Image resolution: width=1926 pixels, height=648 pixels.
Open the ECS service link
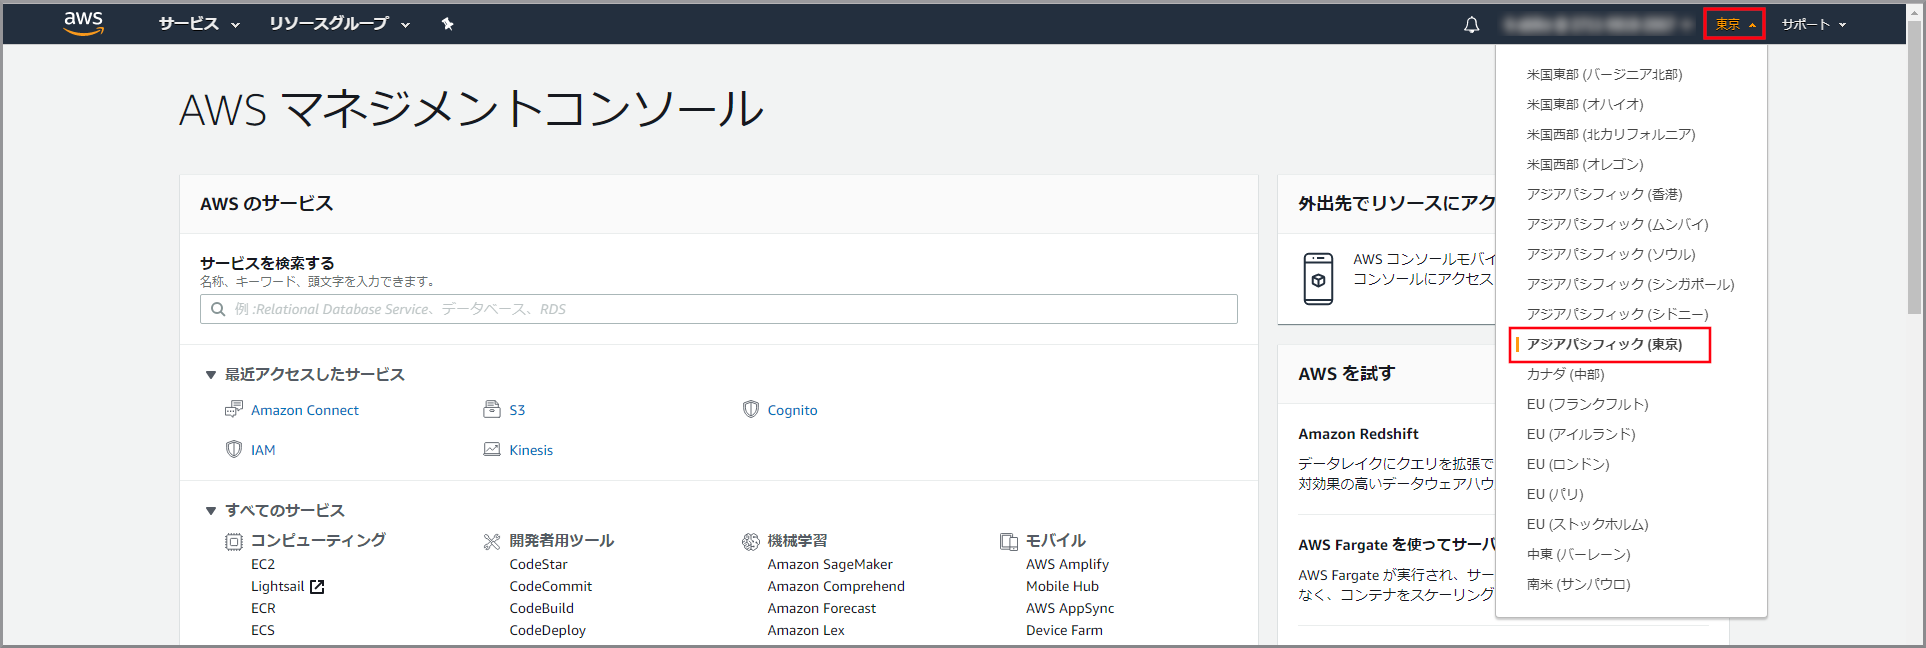point(263,630)
